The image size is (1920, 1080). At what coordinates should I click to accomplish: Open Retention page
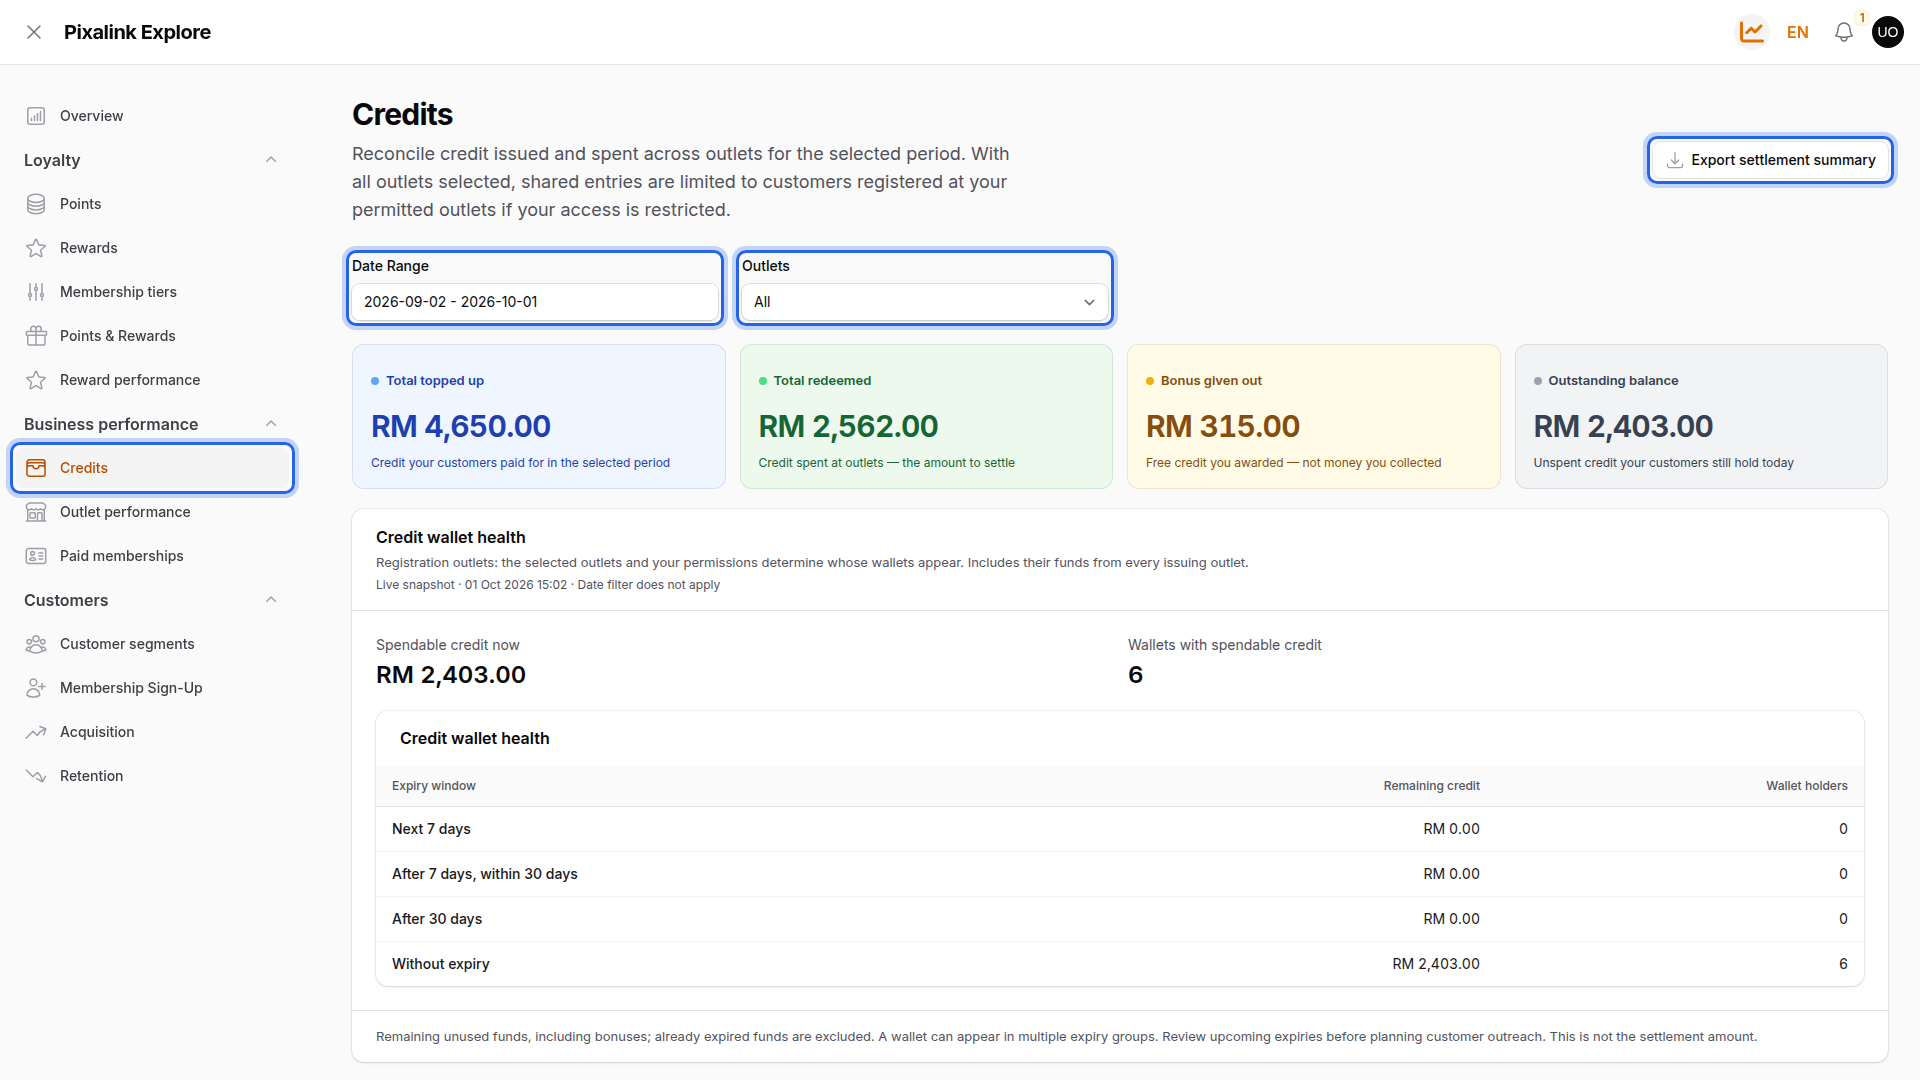152,776
